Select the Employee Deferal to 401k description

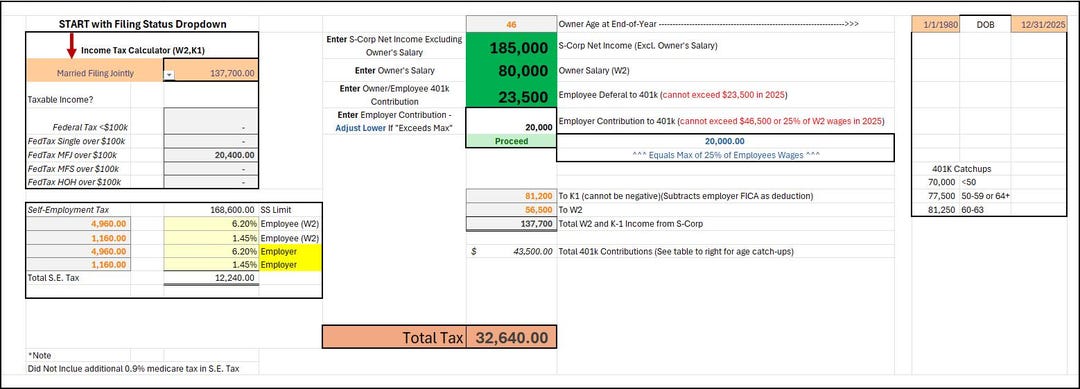pos(673,95)
